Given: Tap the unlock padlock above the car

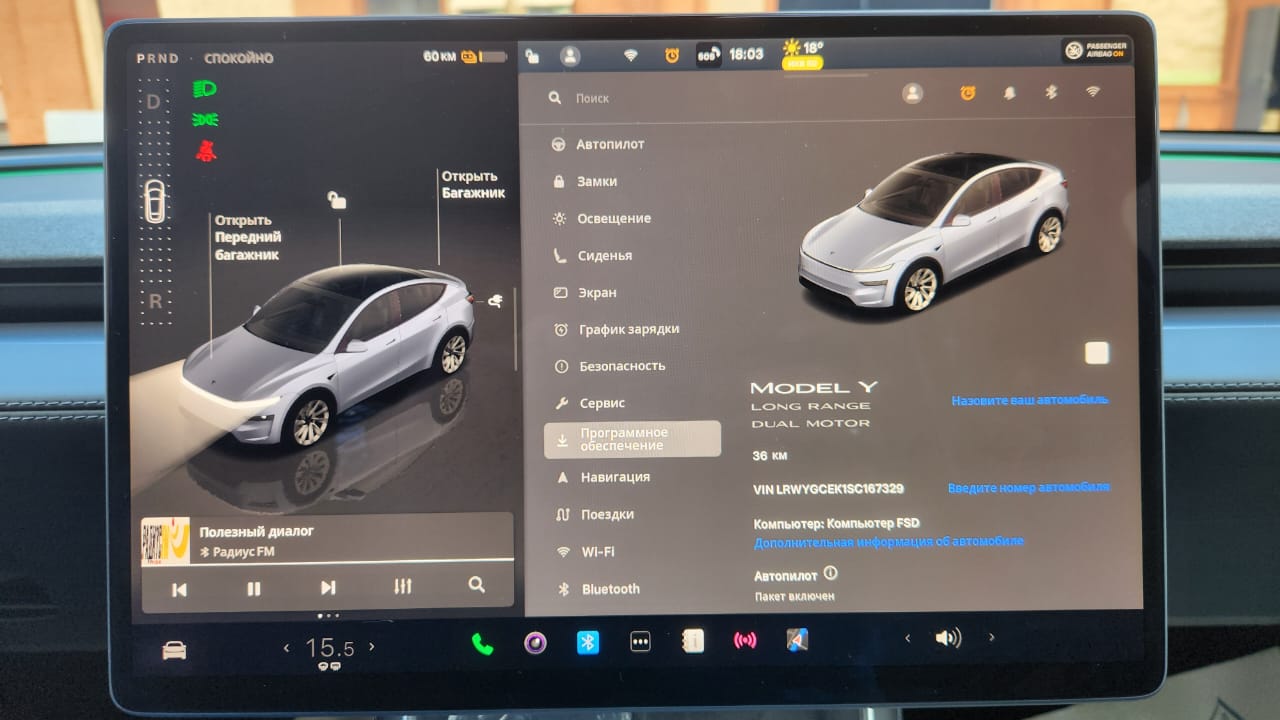Looking at the screenshot, I should 337,201.
